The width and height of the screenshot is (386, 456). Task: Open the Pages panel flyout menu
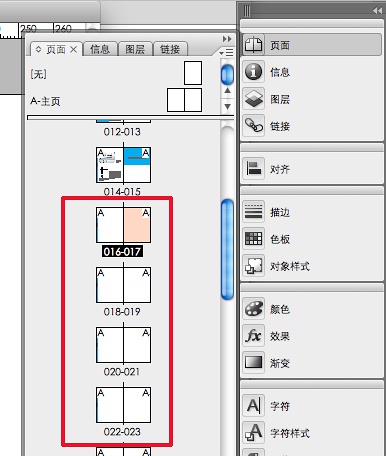click(227, 53)
